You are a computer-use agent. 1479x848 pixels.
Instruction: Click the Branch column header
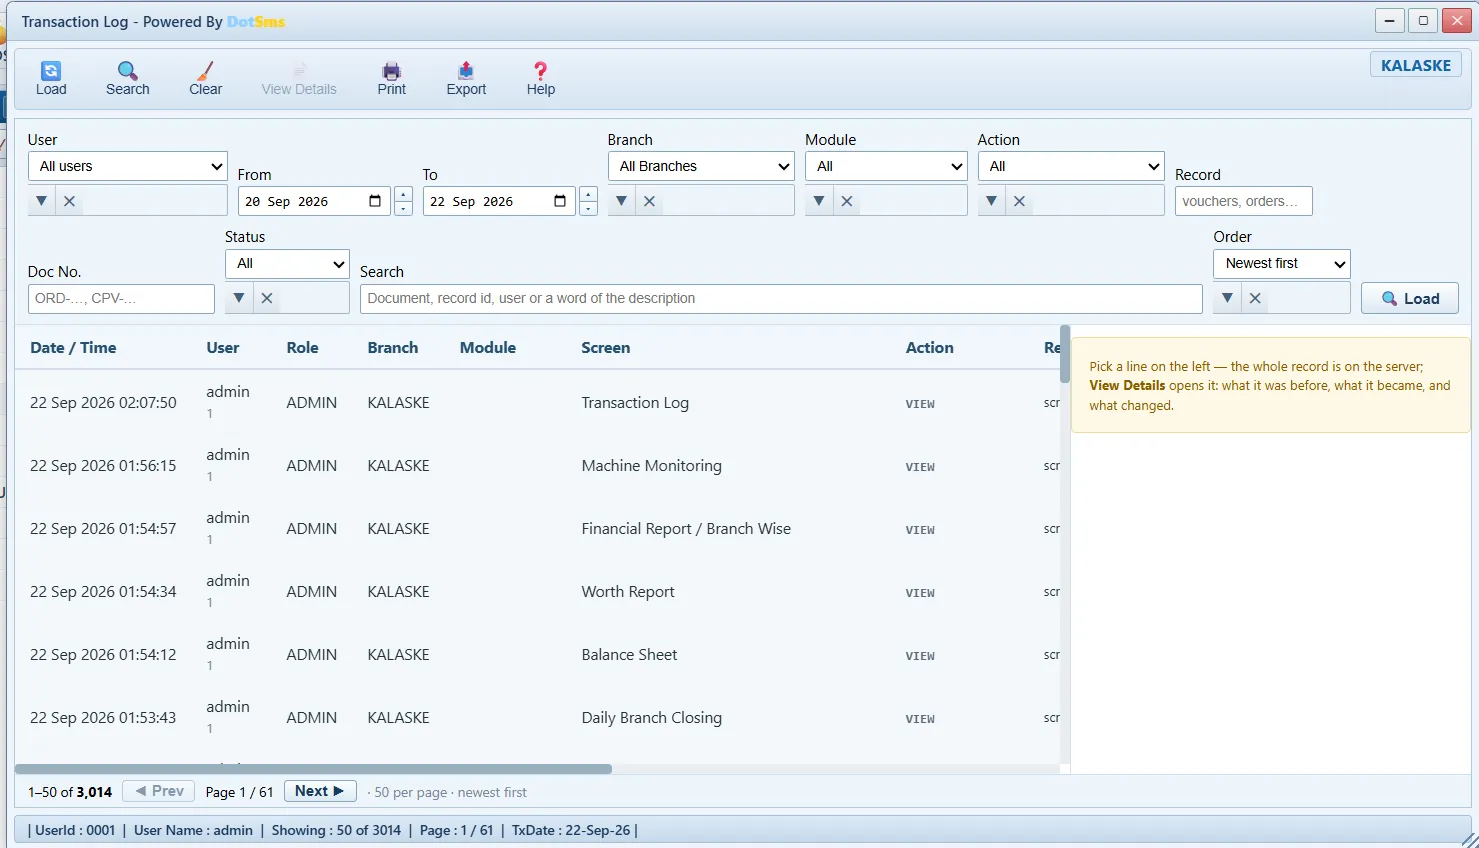pos(392,348)
